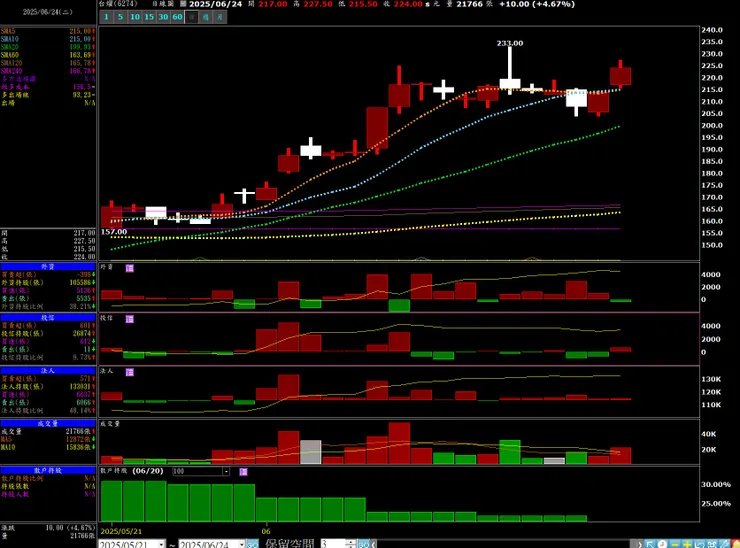Open the end date 2025/06/24 dropdown
The width and height of the screenshot is (740, 548).
click(242, 544)
